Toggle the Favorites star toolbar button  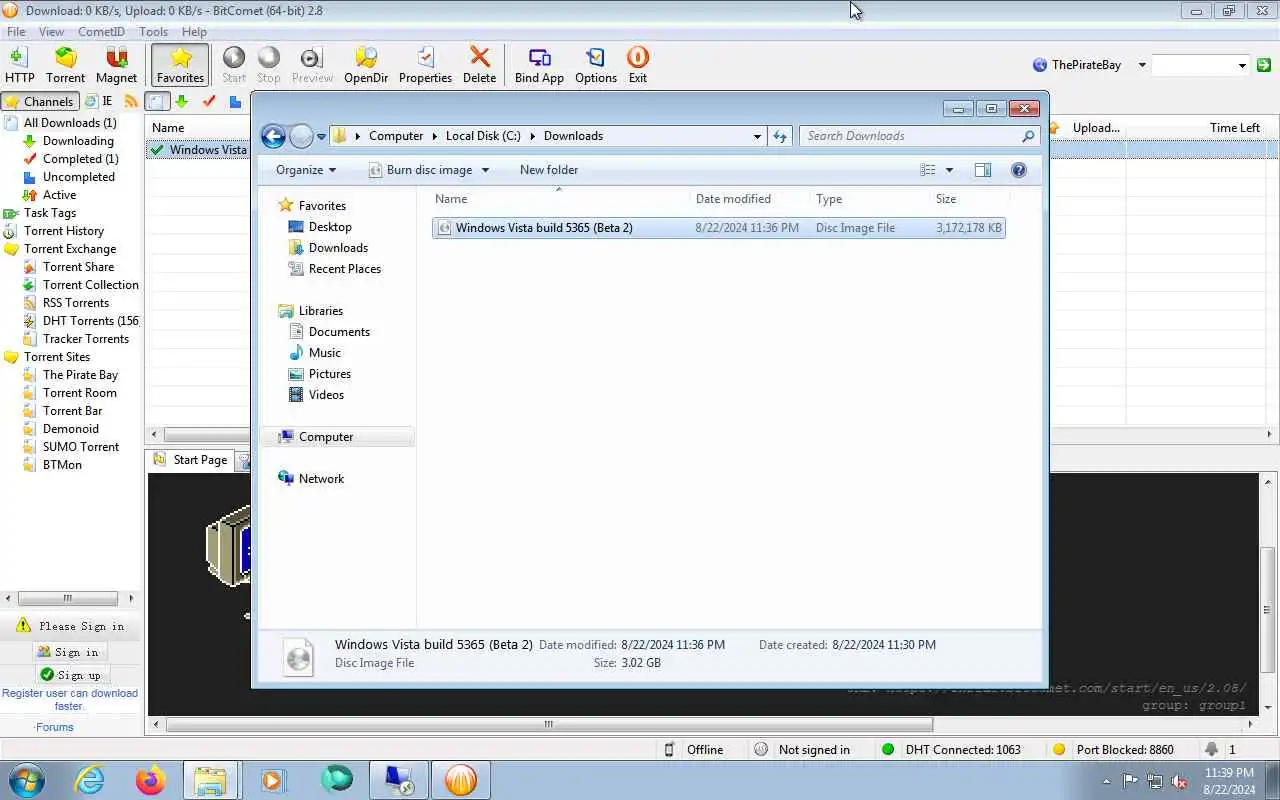click(x=180, y=65)
